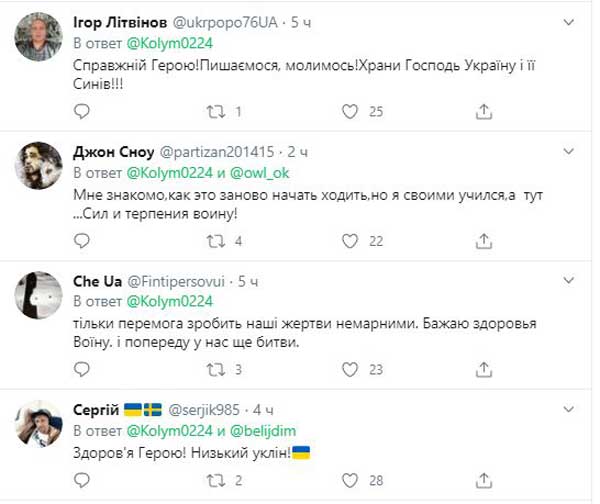The height and width of the screenshot is (504, 600).
Task: Open Джон Сноу's profile name link
Action: (108, 151)
